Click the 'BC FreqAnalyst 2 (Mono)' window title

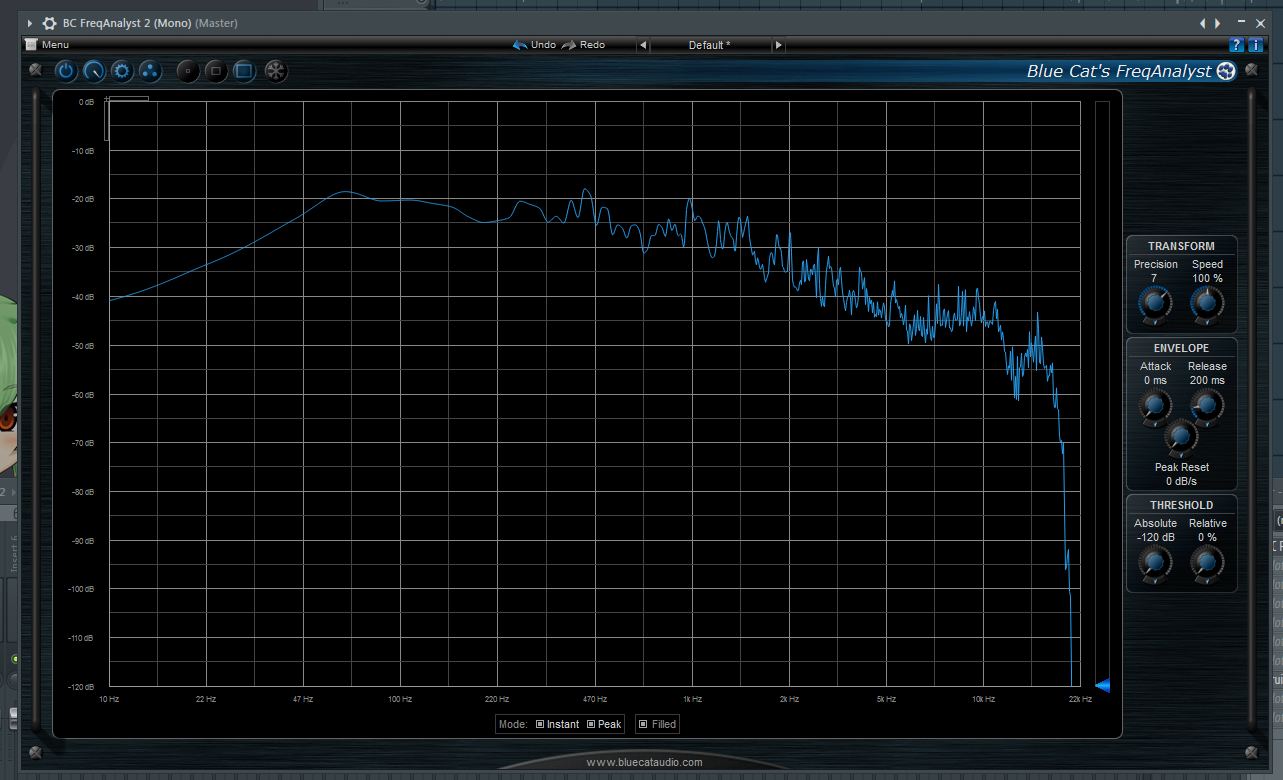pyautogui.click(x=127, y=23)
